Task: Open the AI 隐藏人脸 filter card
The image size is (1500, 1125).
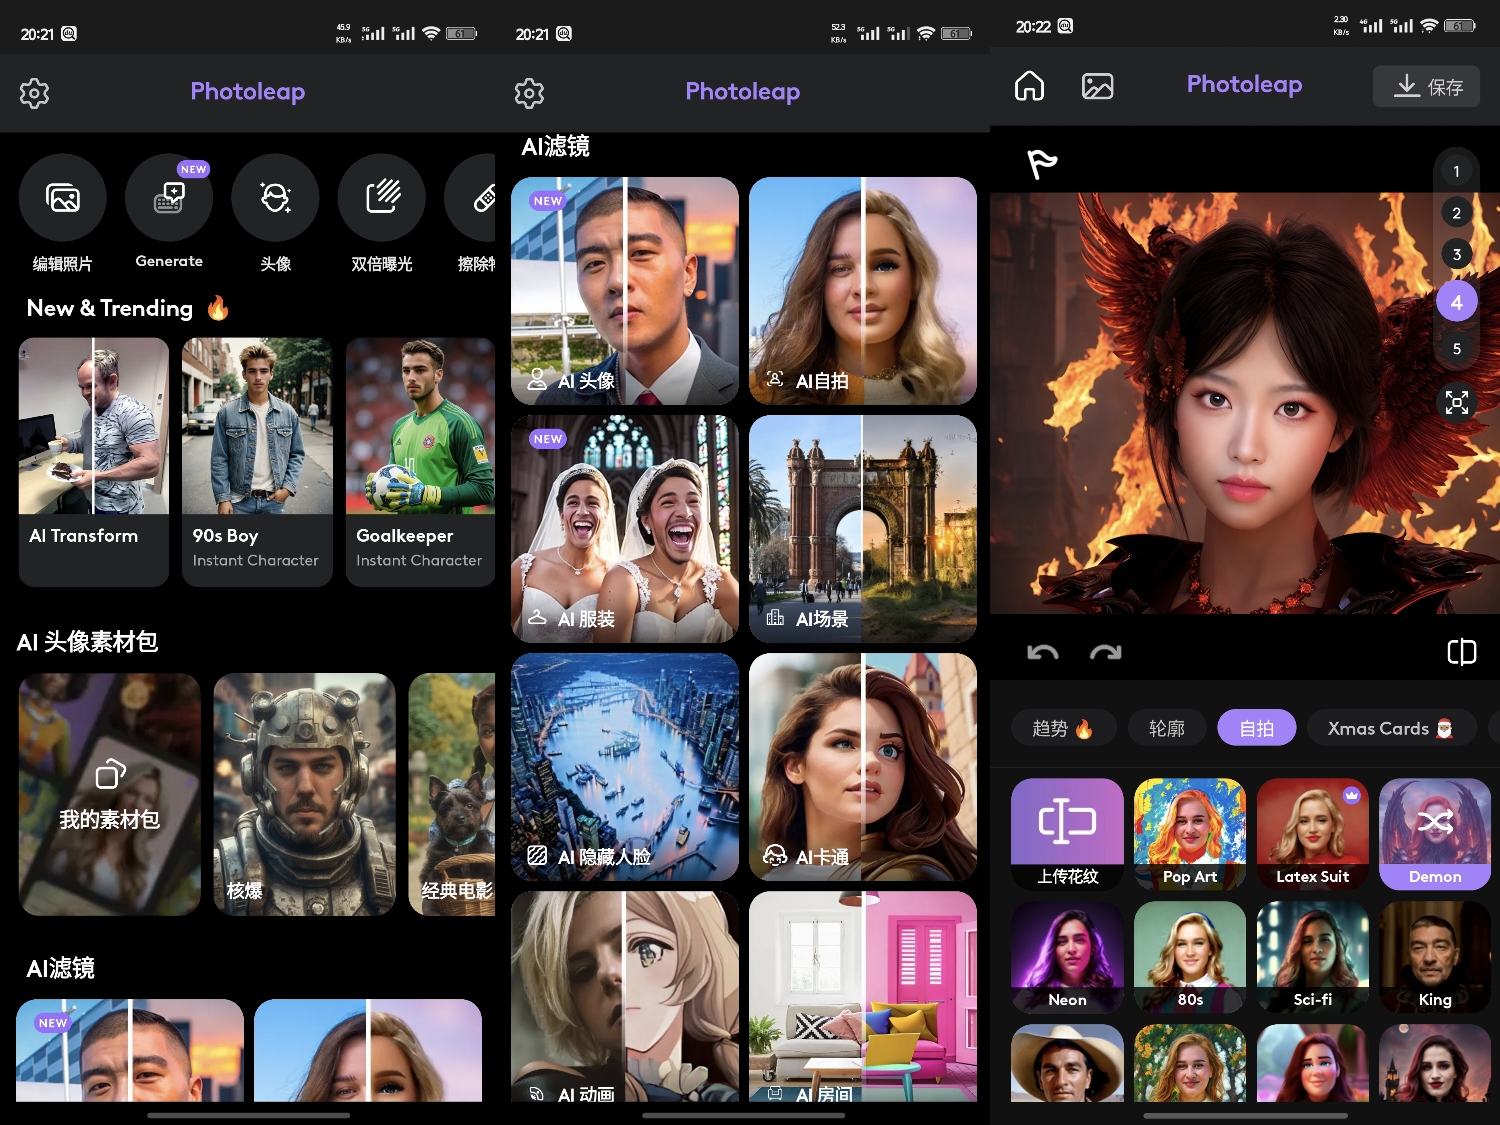Action: coord(625,767)
